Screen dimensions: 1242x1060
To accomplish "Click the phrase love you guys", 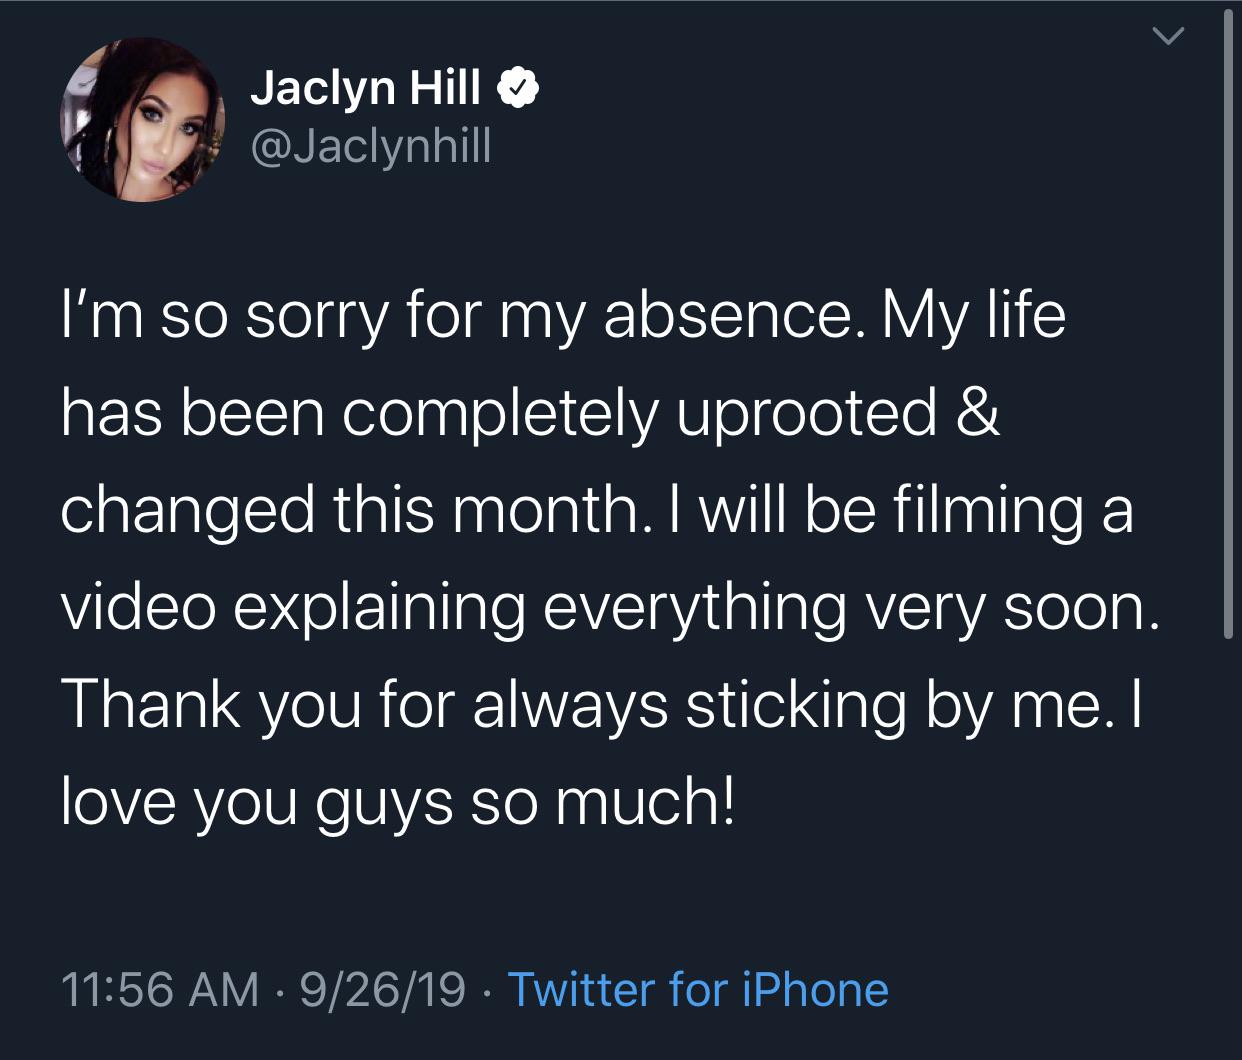I will 260,798.
